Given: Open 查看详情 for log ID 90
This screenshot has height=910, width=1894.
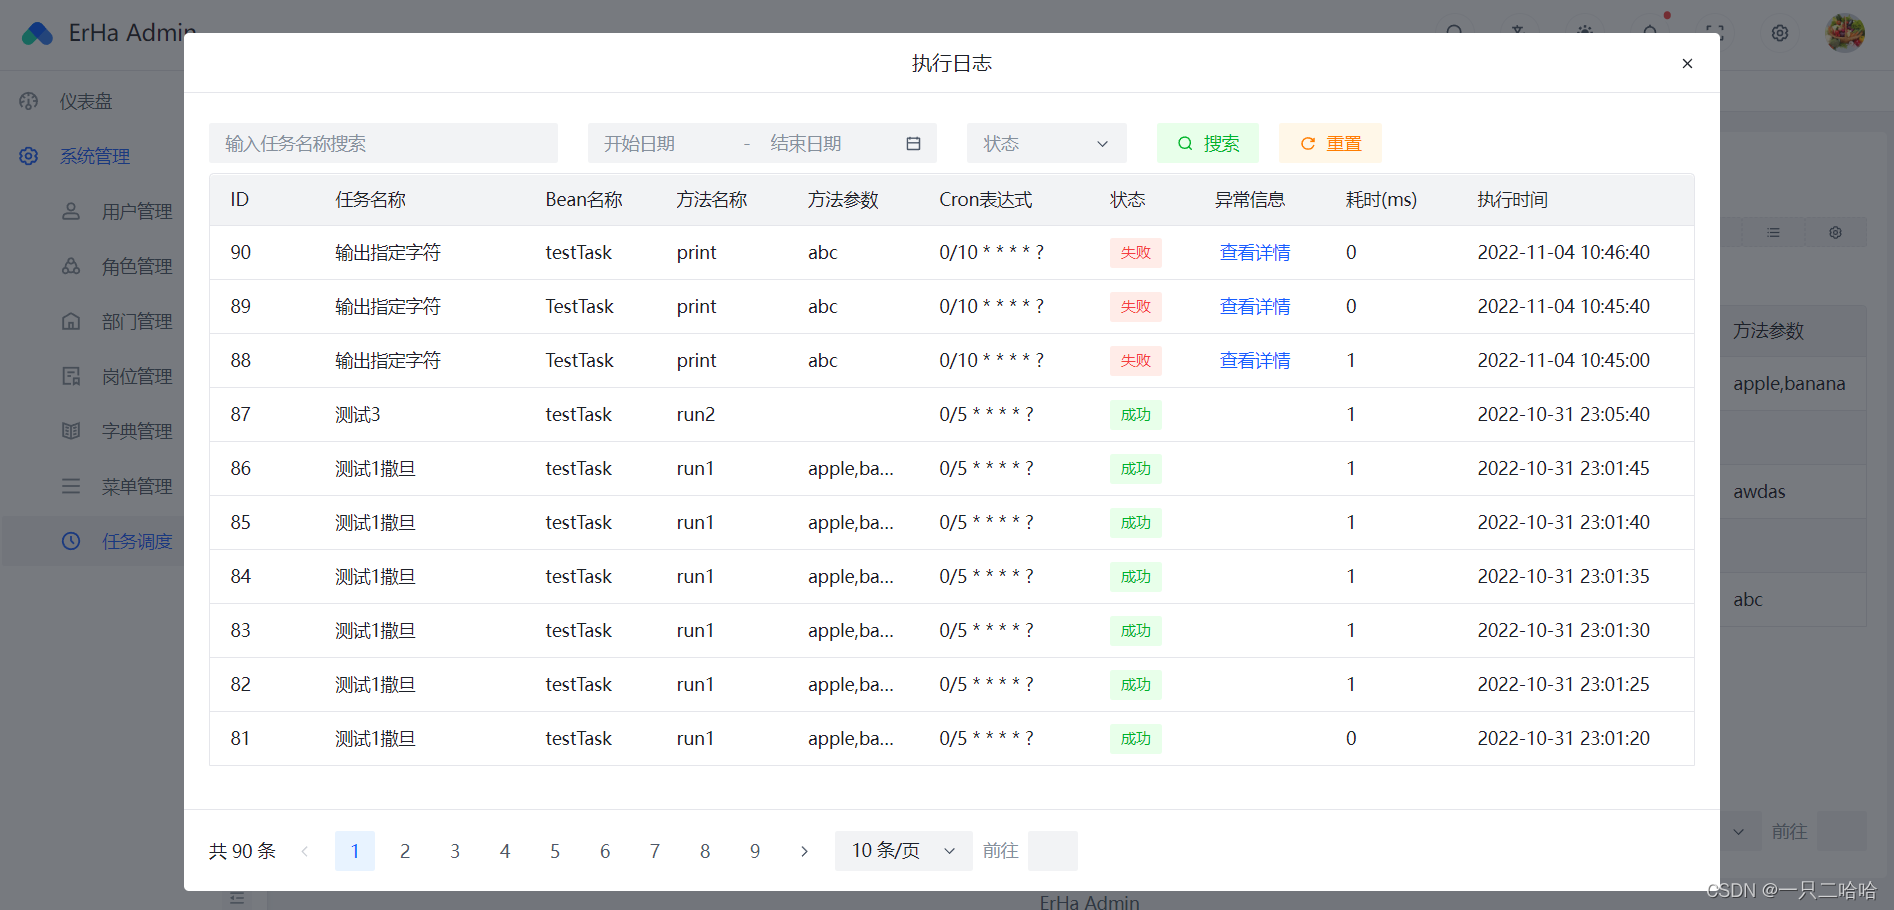Looking at the screenshot, I should (1254, 252).
